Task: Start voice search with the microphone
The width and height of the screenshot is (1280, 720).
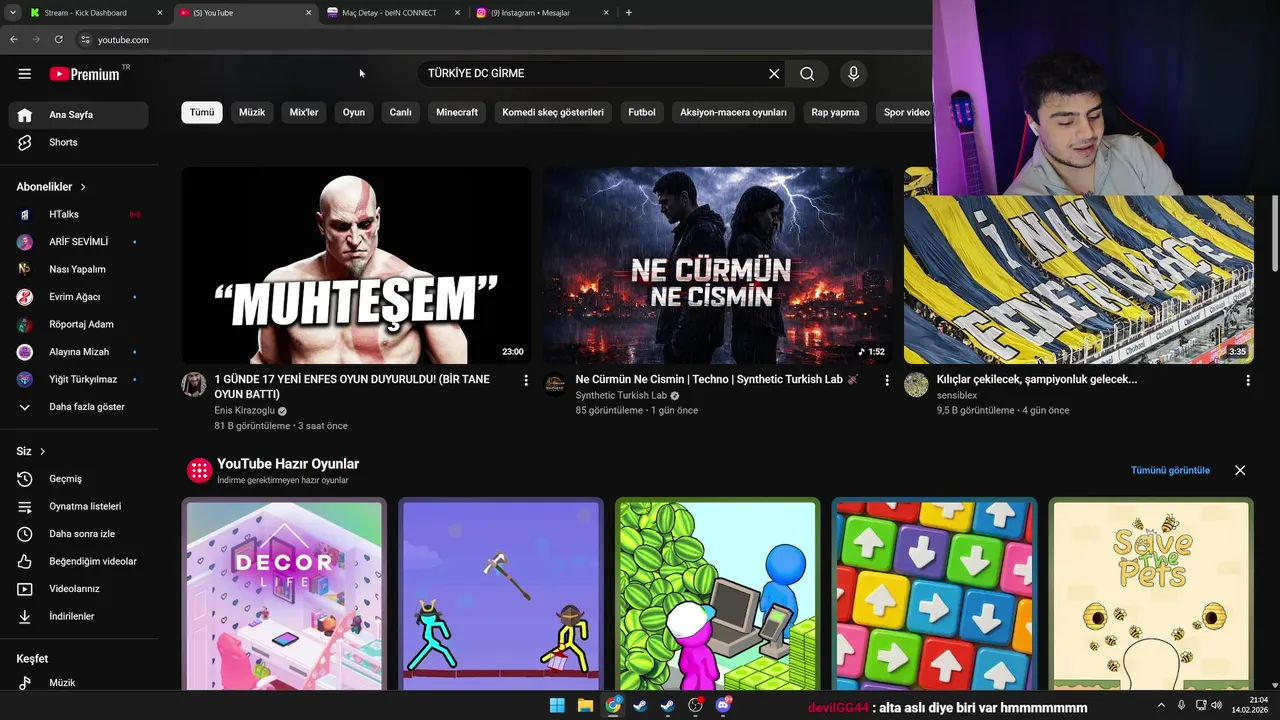Action: tap(853, 73)
